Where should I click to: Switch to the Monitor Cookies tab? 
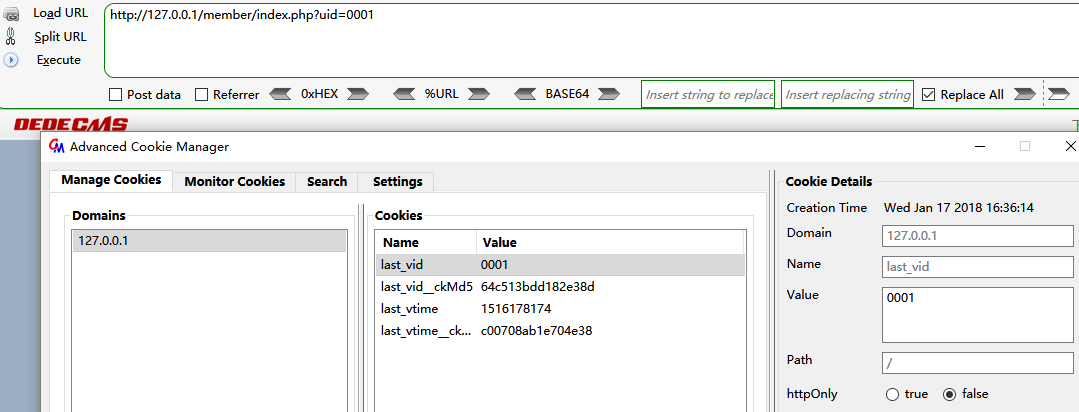(x=235, y=182)
